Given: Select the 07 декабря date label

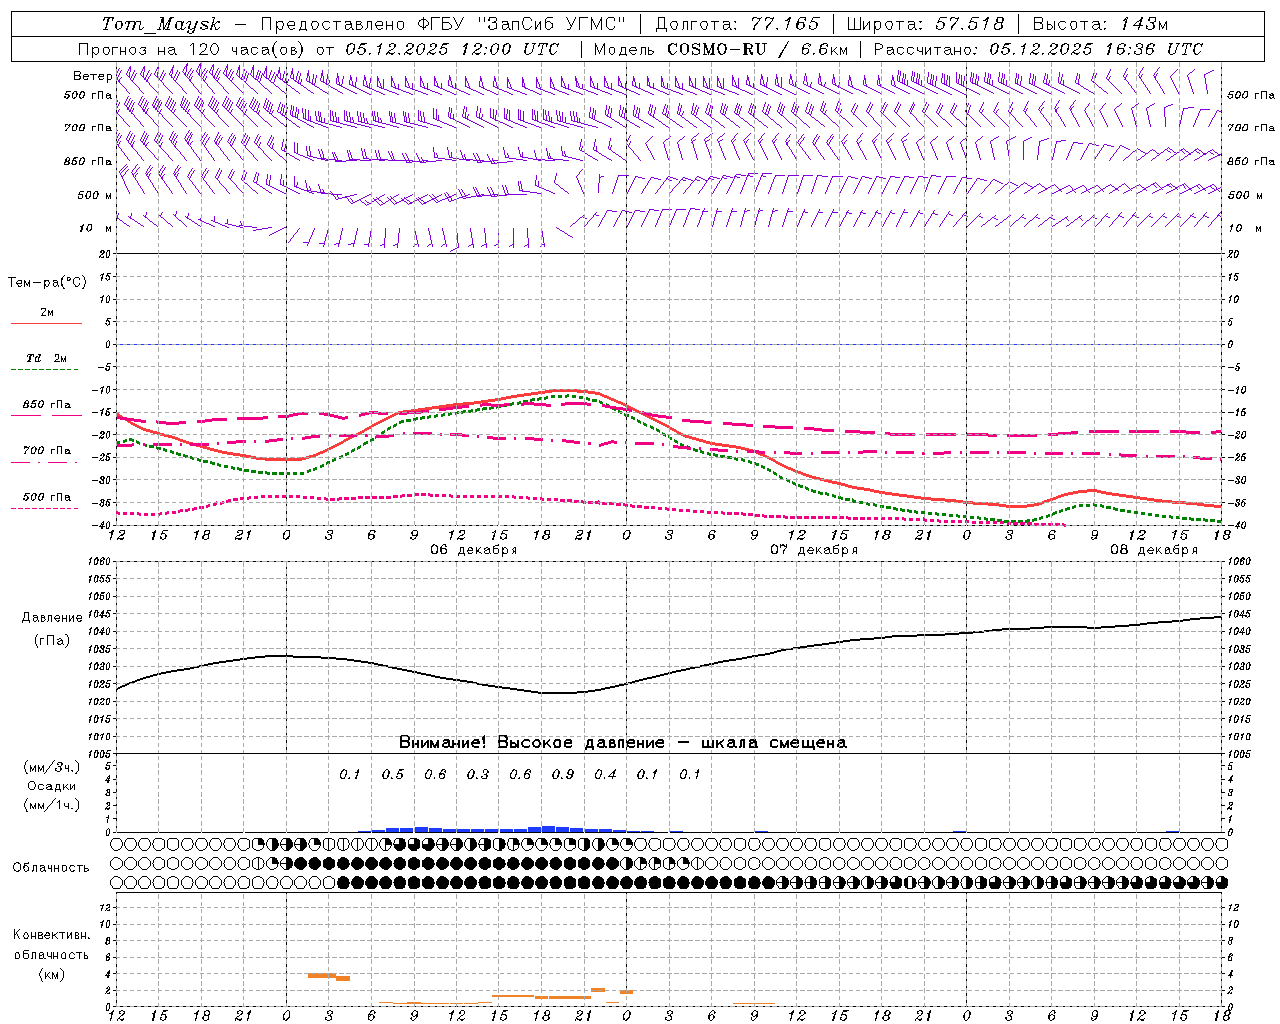Looking at the screenshot, I should (x=813, y=550).
